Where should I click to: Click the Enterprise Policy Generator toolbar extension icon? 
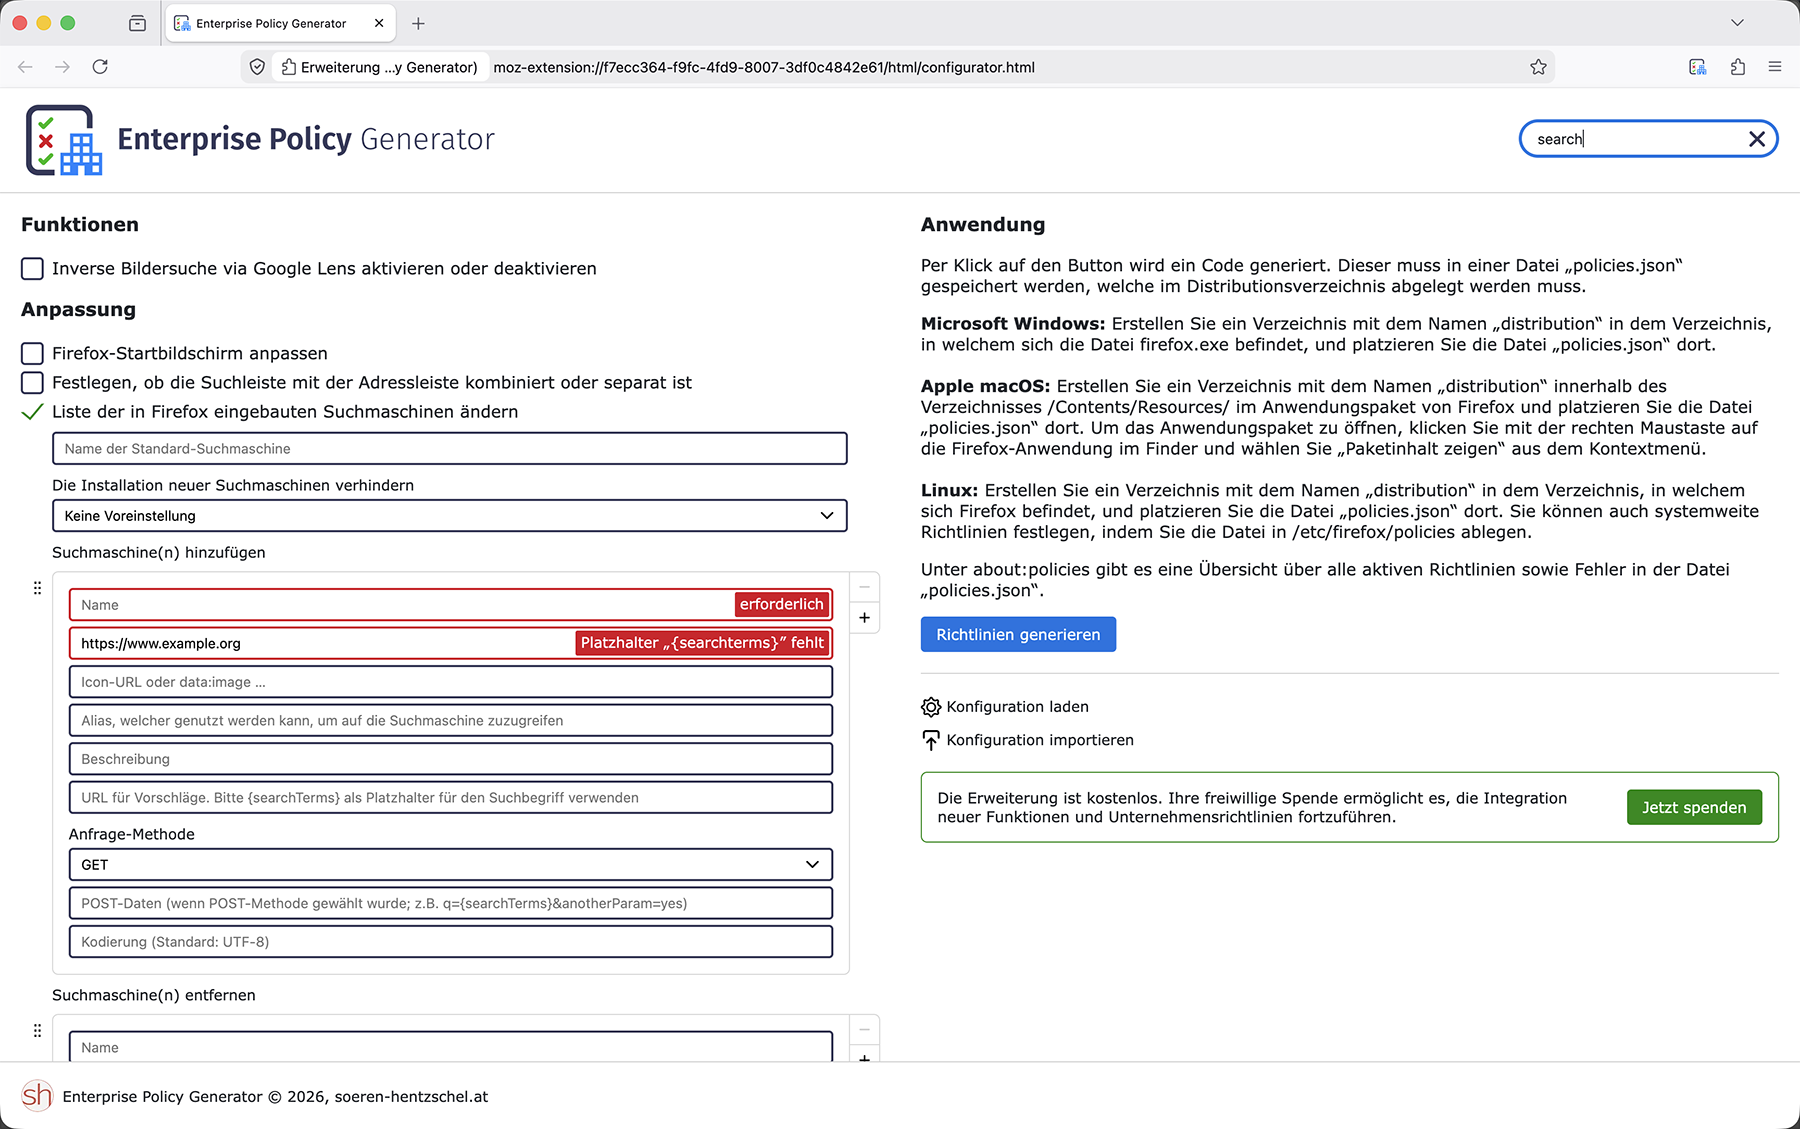point(1697,67)
